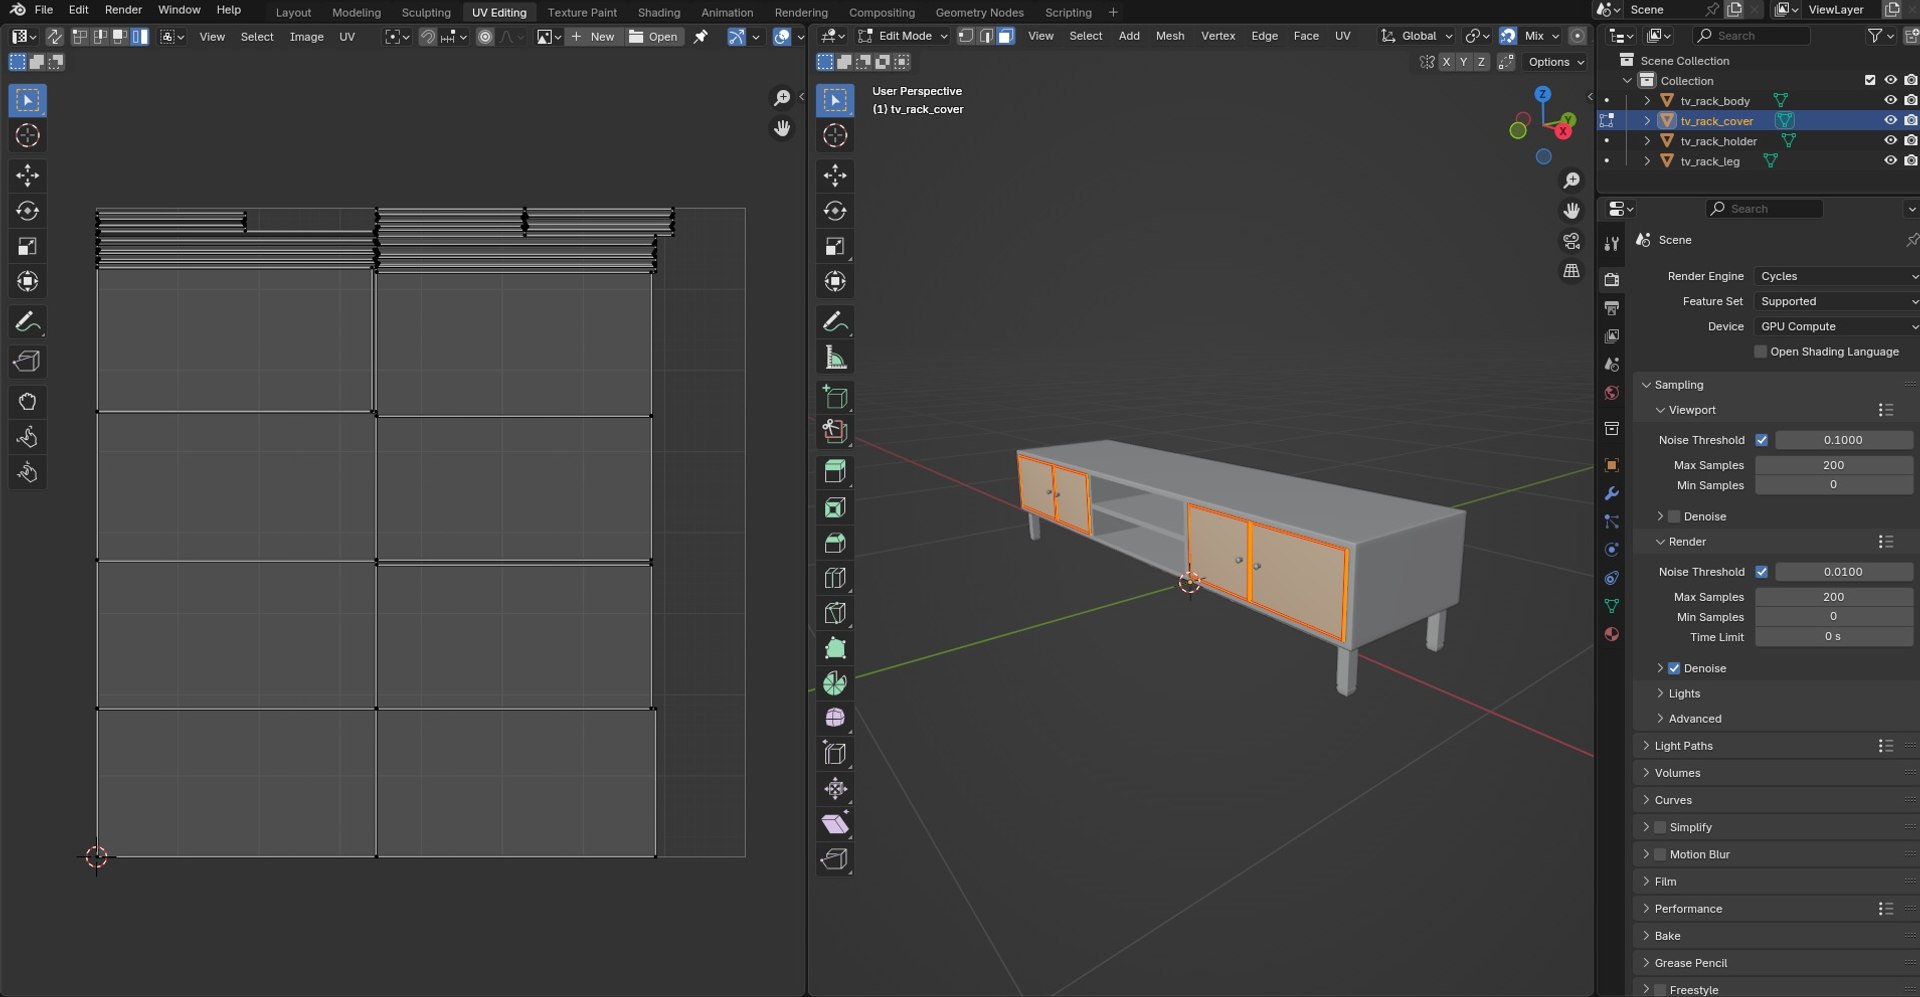The image size is (1920, 997).
Task: Select the Loop Cut tool
Action: 835,578
